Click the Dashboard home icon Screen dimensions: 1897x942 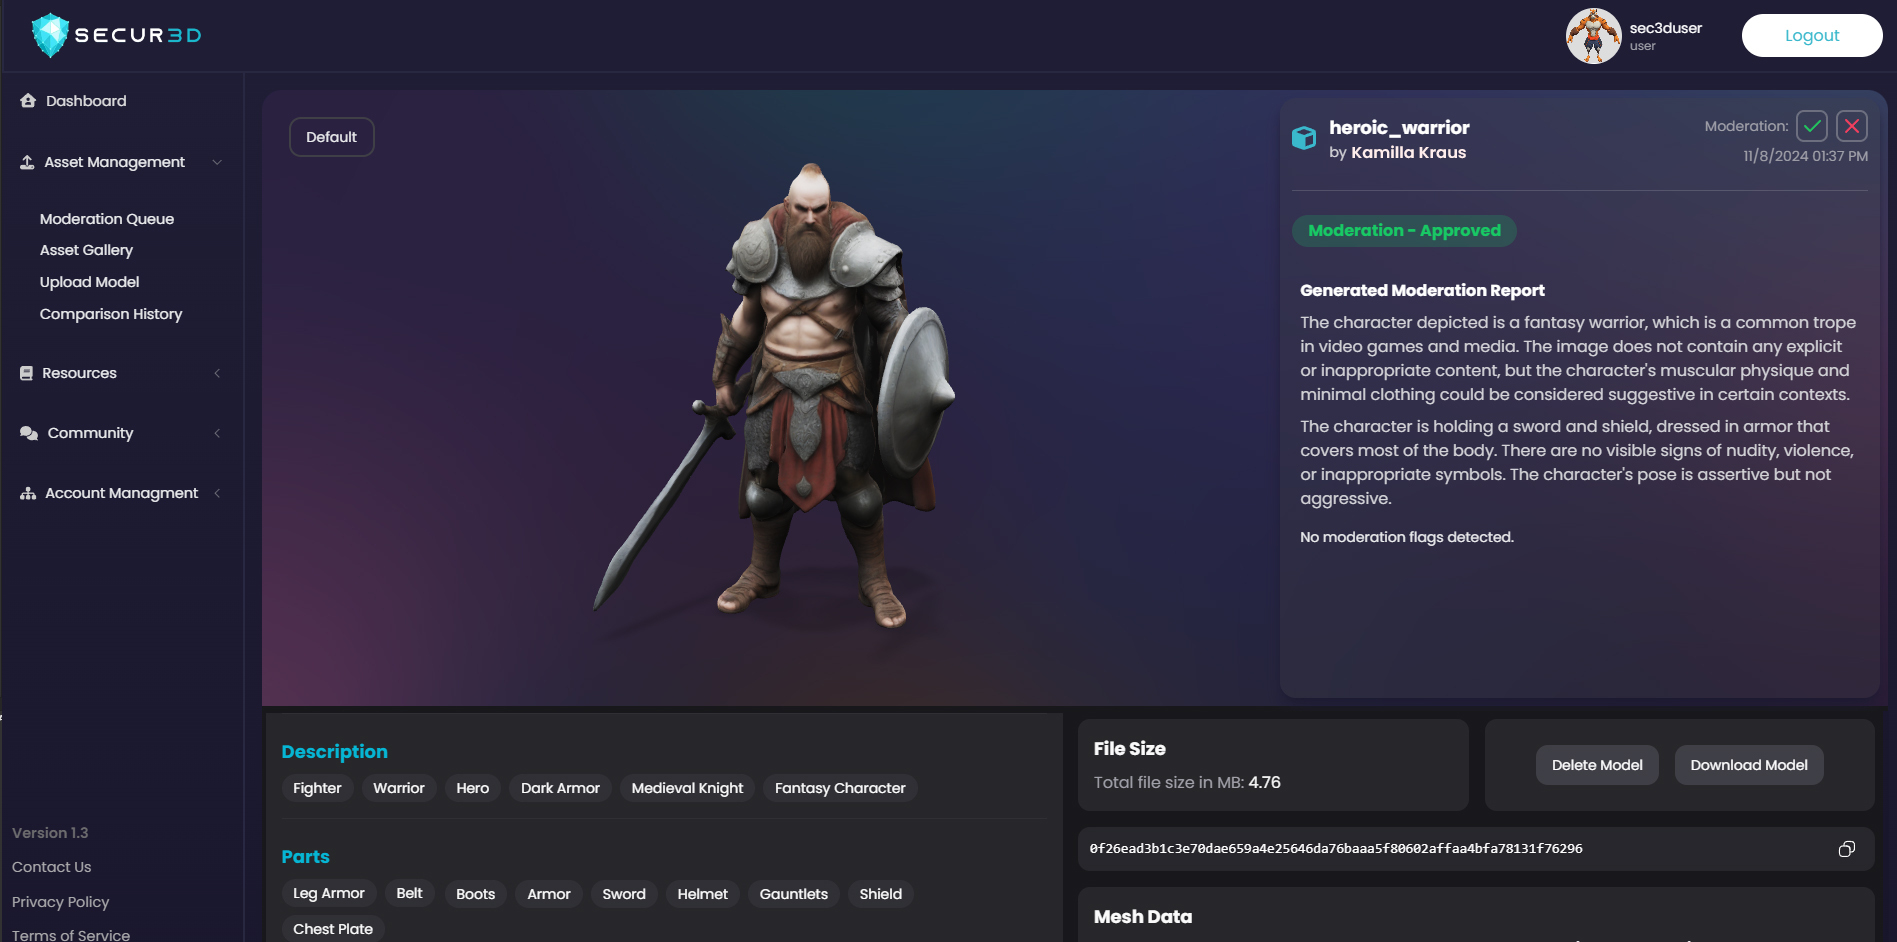[x=28, y=101]
